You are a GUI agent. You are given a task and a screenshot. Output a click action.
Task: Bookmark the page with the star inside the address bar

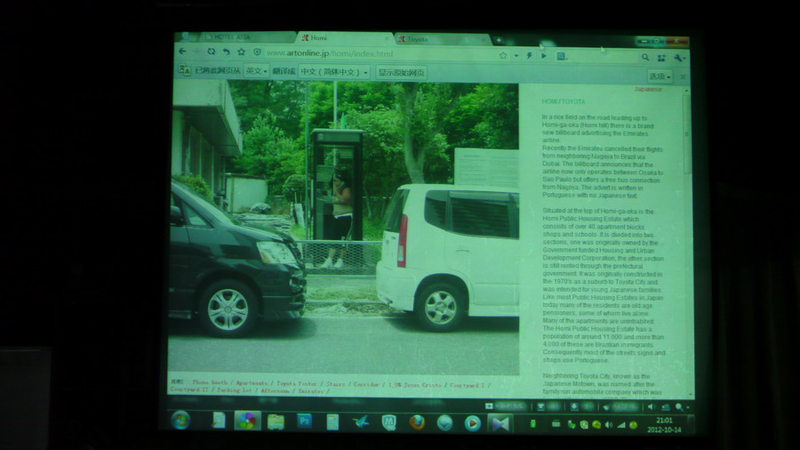click(x=503, y=55)
